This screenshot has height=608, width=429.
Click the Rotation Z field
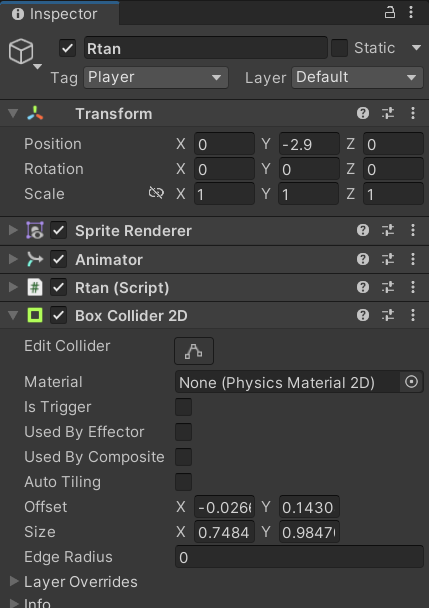(x=393, y=169)
